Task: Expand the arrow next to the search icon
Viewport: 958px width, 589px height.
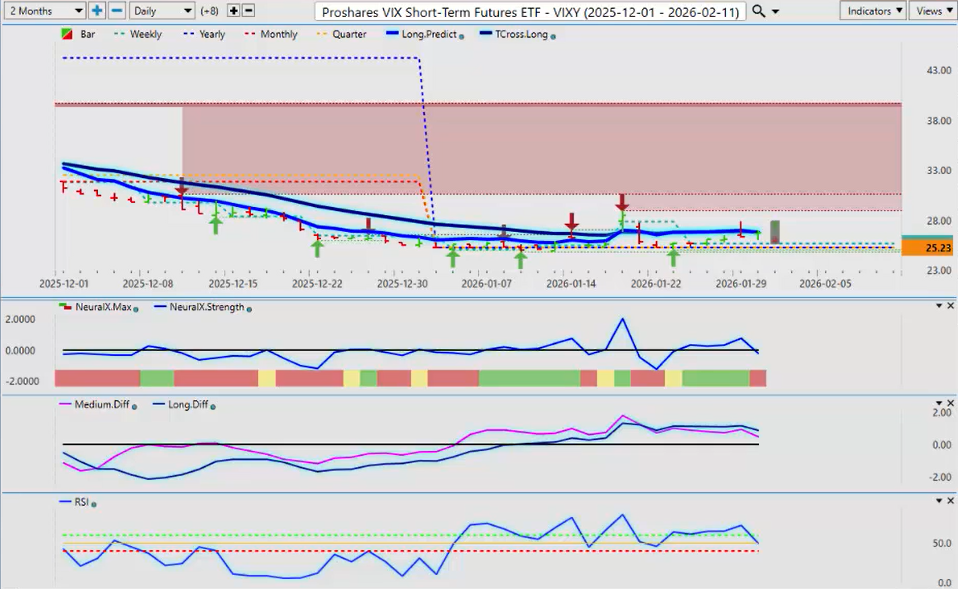Action: (776, 11)
